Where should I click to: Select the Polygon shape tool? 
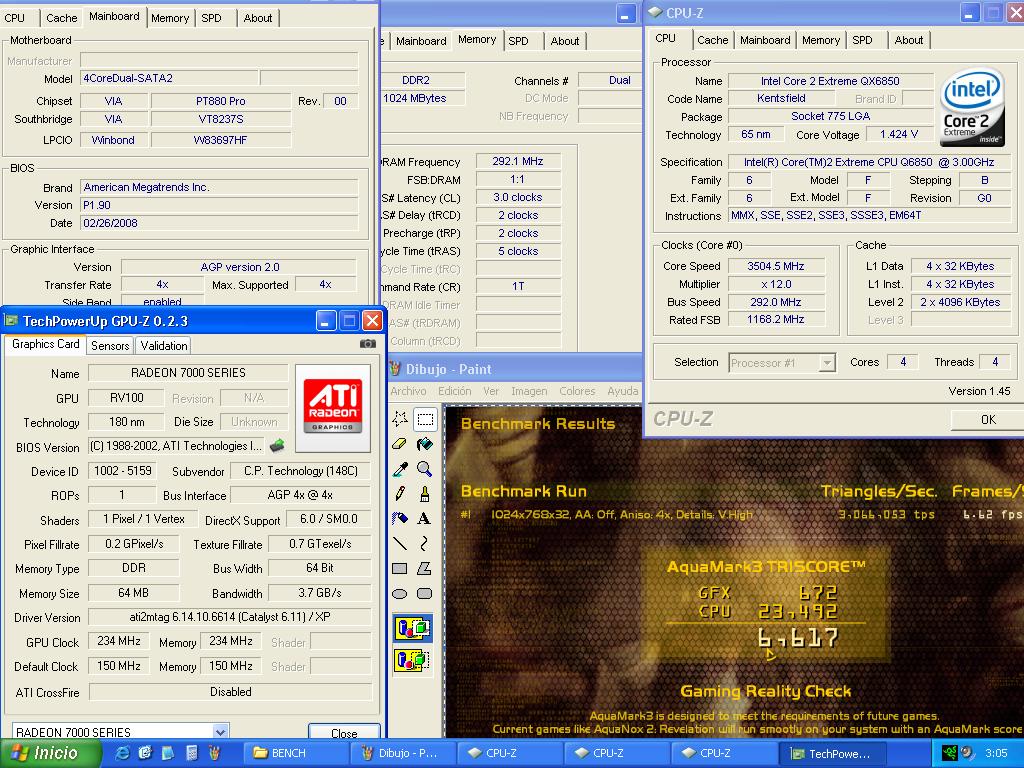(x=424, y=569)
